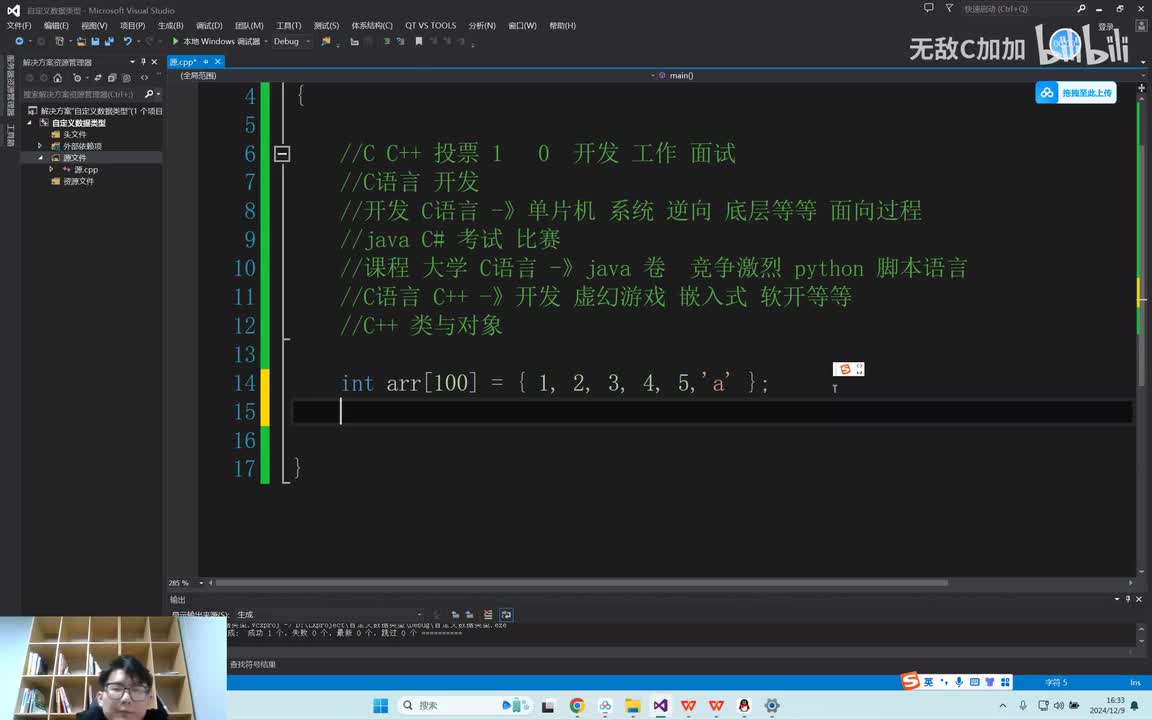Image resolution: width=1152 pixels, height=720 pixels.
Task: Click the Home icon in Solution Explorer
Action: [57, 78]
